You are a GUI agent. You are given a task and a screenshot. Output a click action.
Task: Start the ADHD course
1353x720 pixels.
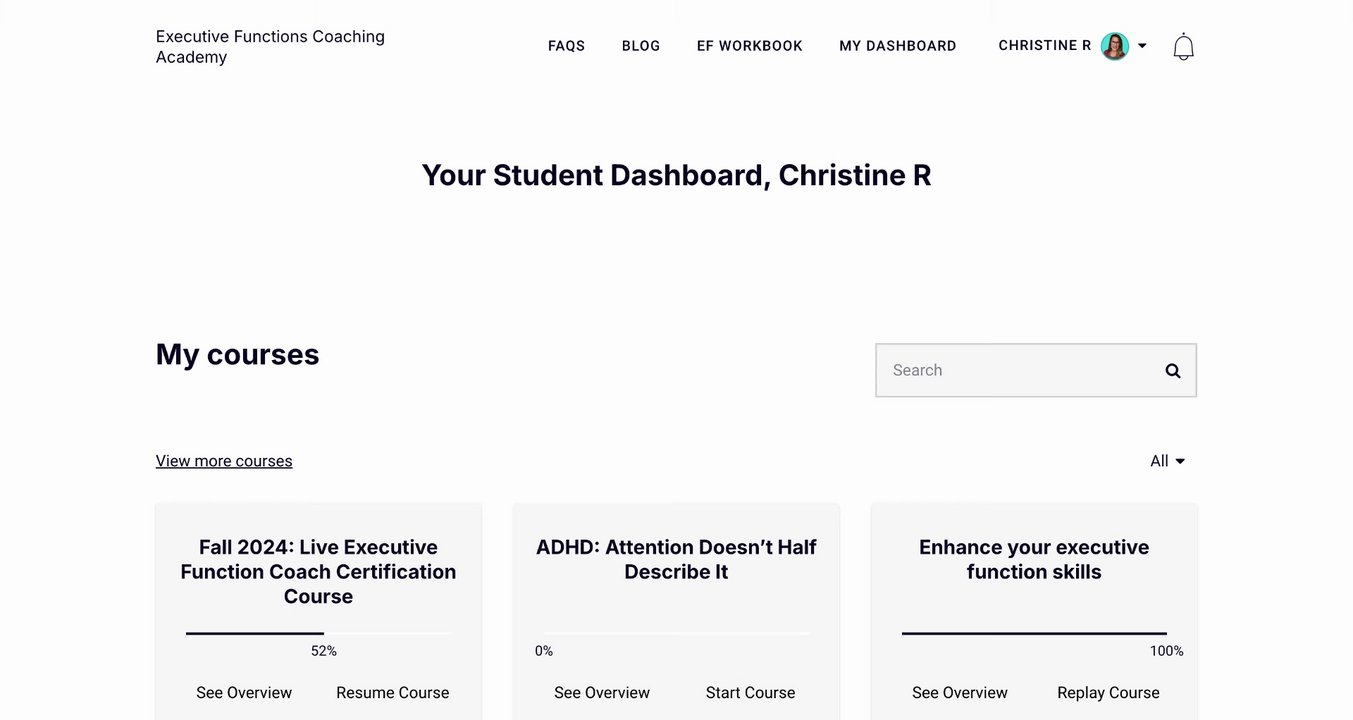(x=750, y=693)
